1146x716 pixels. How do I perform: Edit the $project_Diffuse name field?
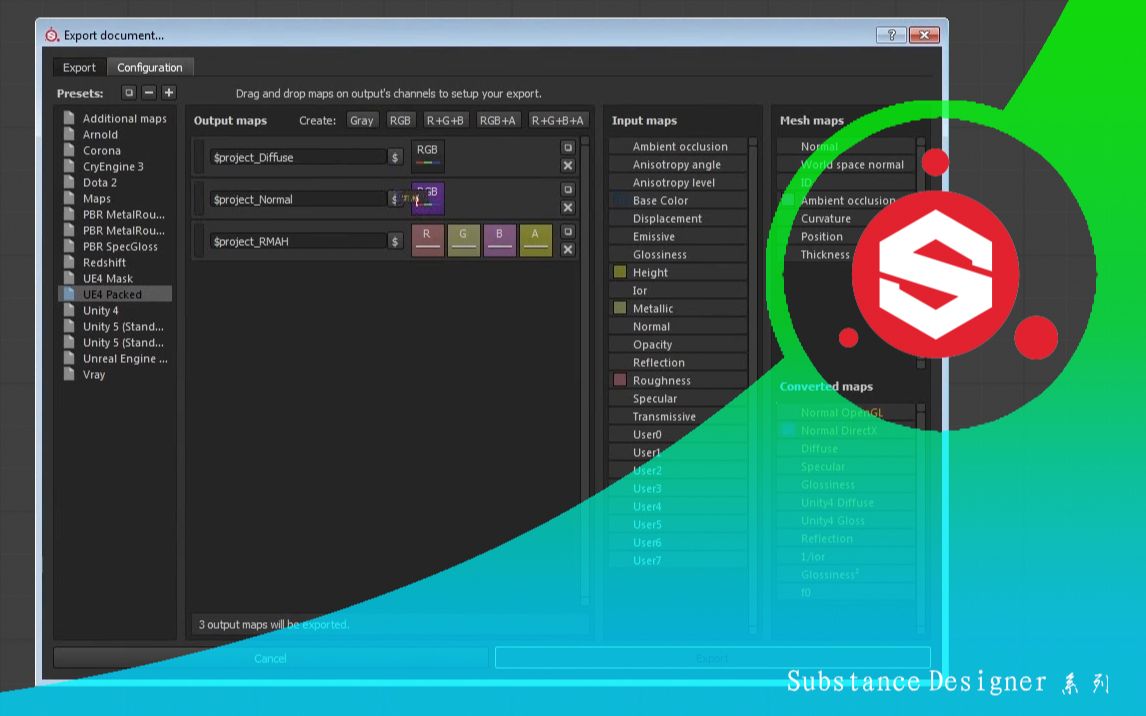point(298,157)
